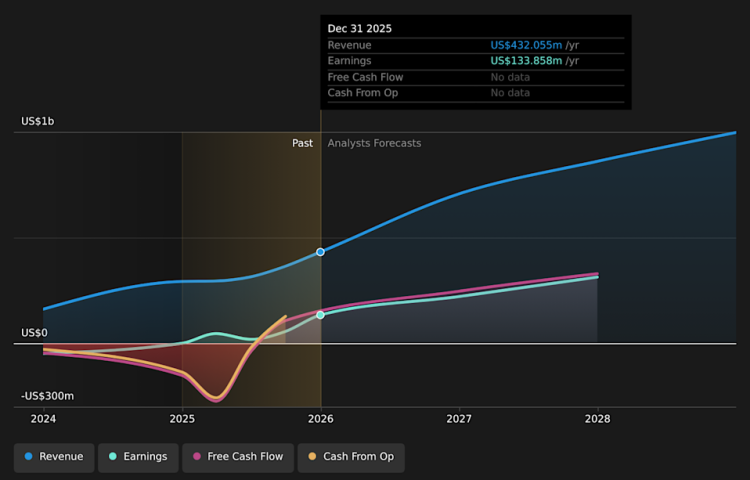Click the US$133.858m earnings value in tooltip
750x480 pixels.
527,61
